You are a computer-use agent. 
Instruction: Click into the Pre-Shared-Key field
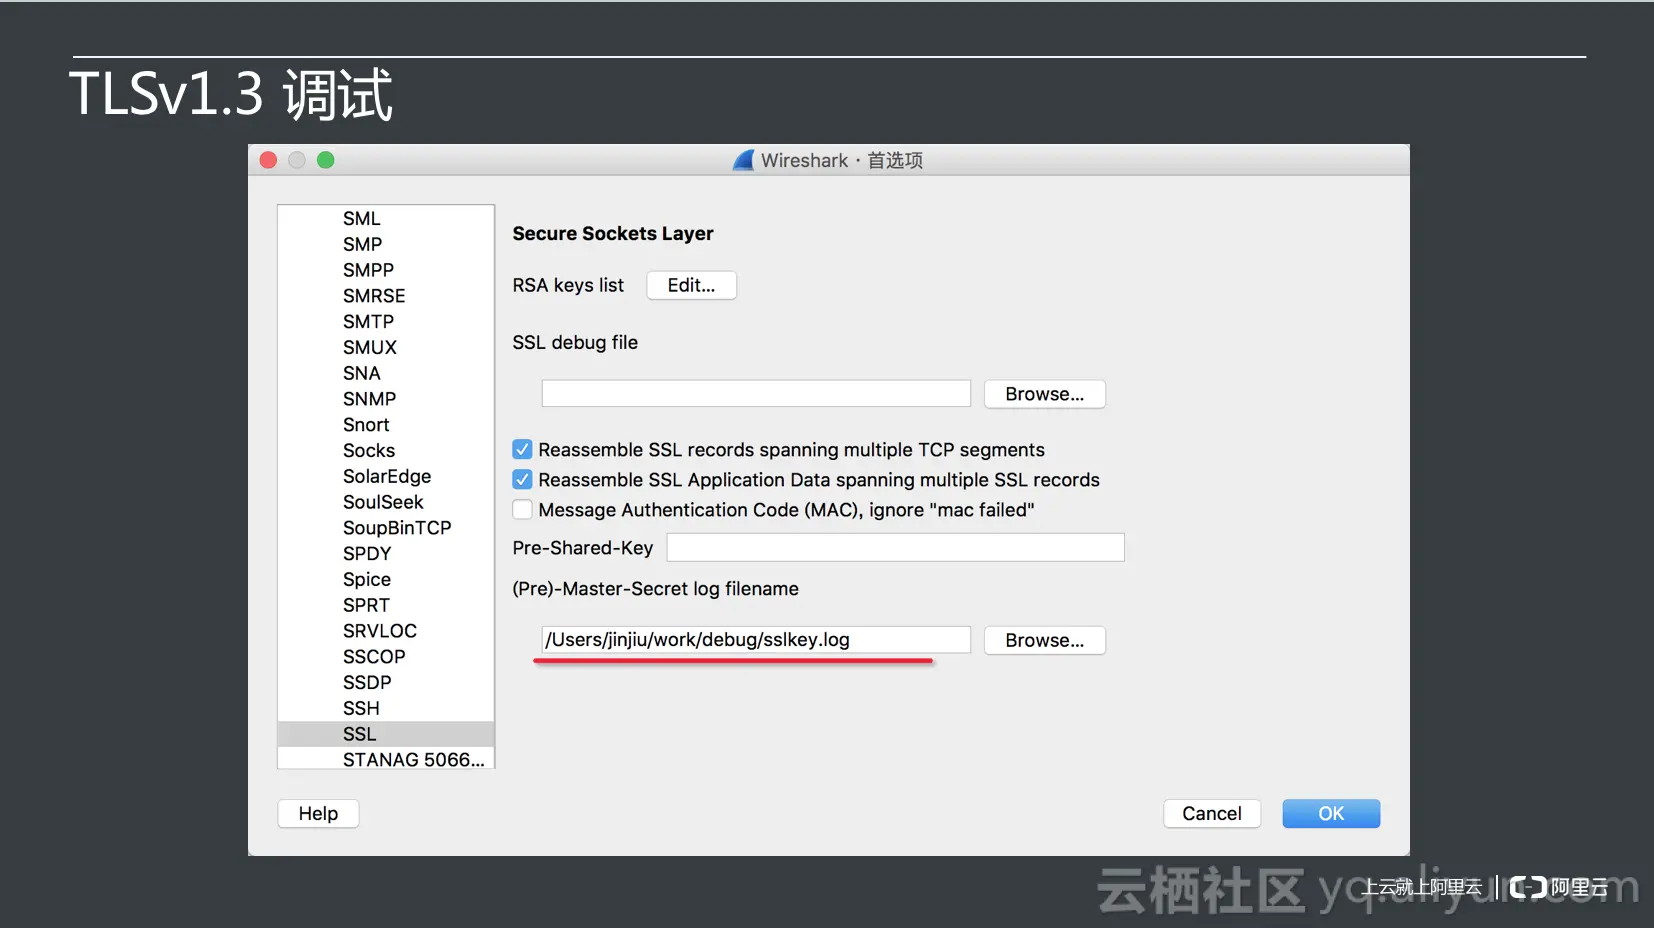pyautogui.click(x=896, y=548)
